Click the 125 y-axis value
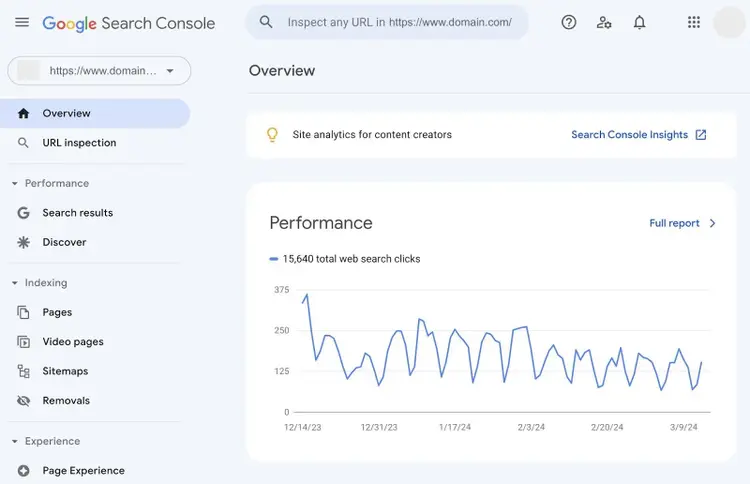 coord(282,371)
